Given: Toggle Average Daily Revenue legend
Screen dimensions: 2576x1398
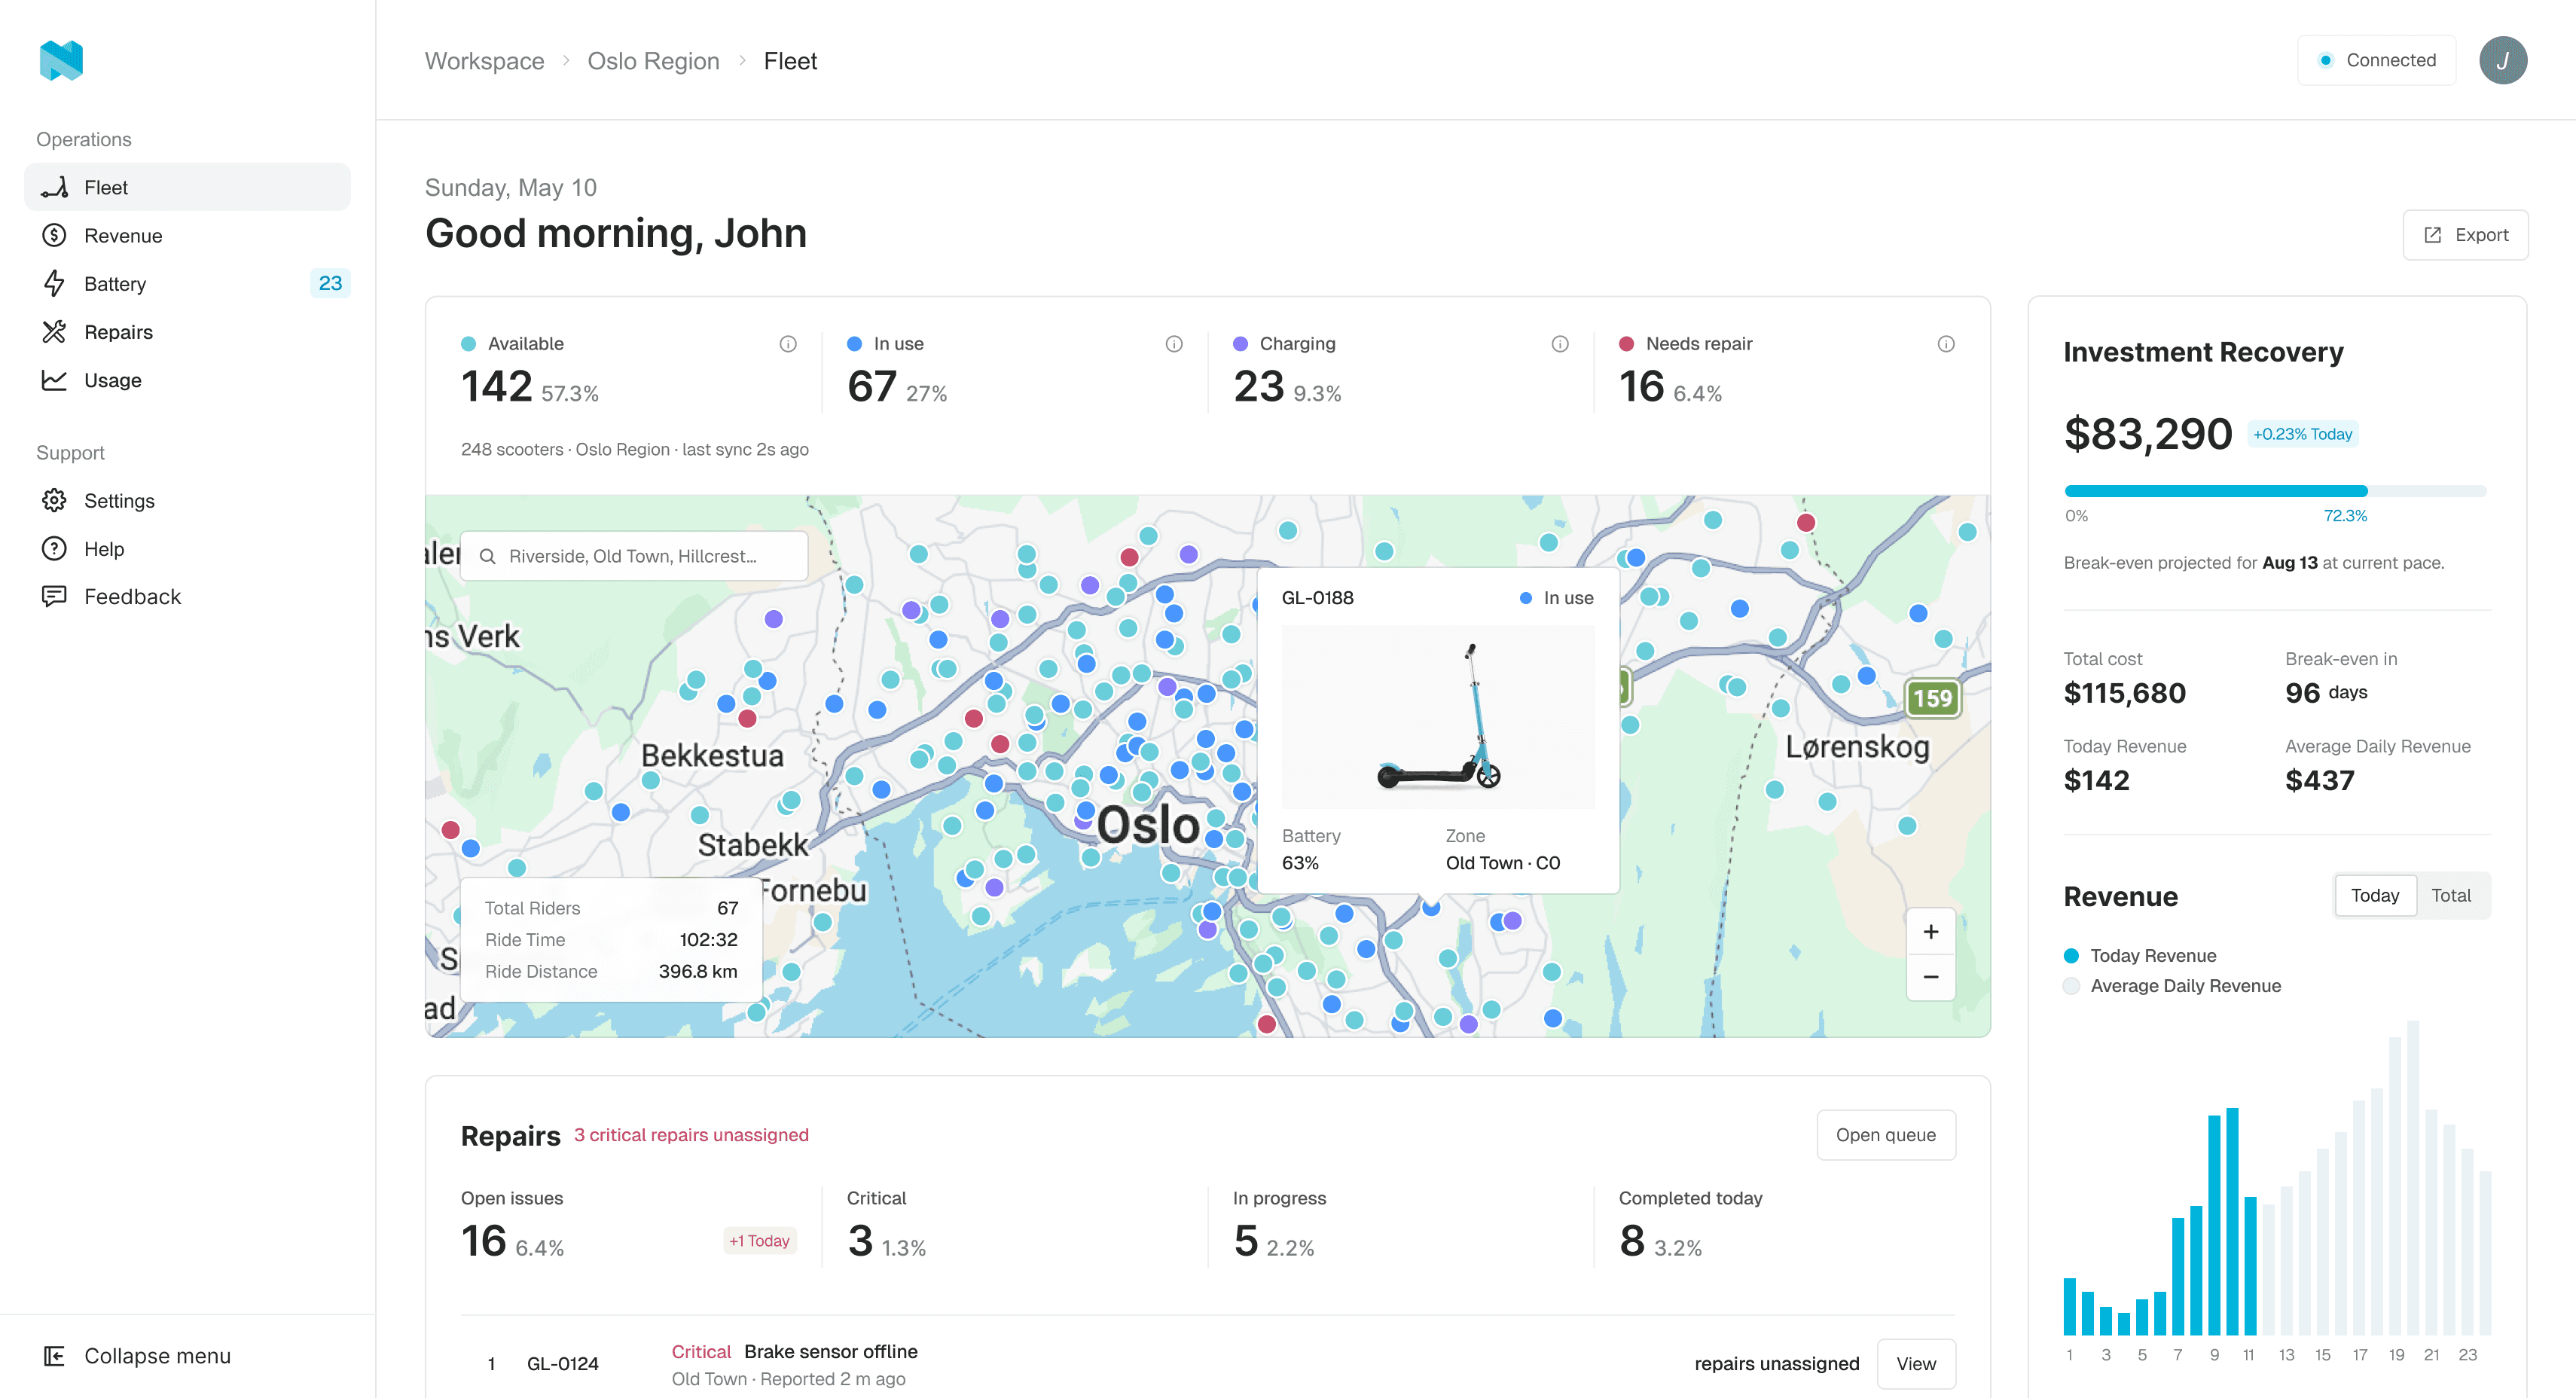Looking at the screenshot, I should coord(2172,986).
